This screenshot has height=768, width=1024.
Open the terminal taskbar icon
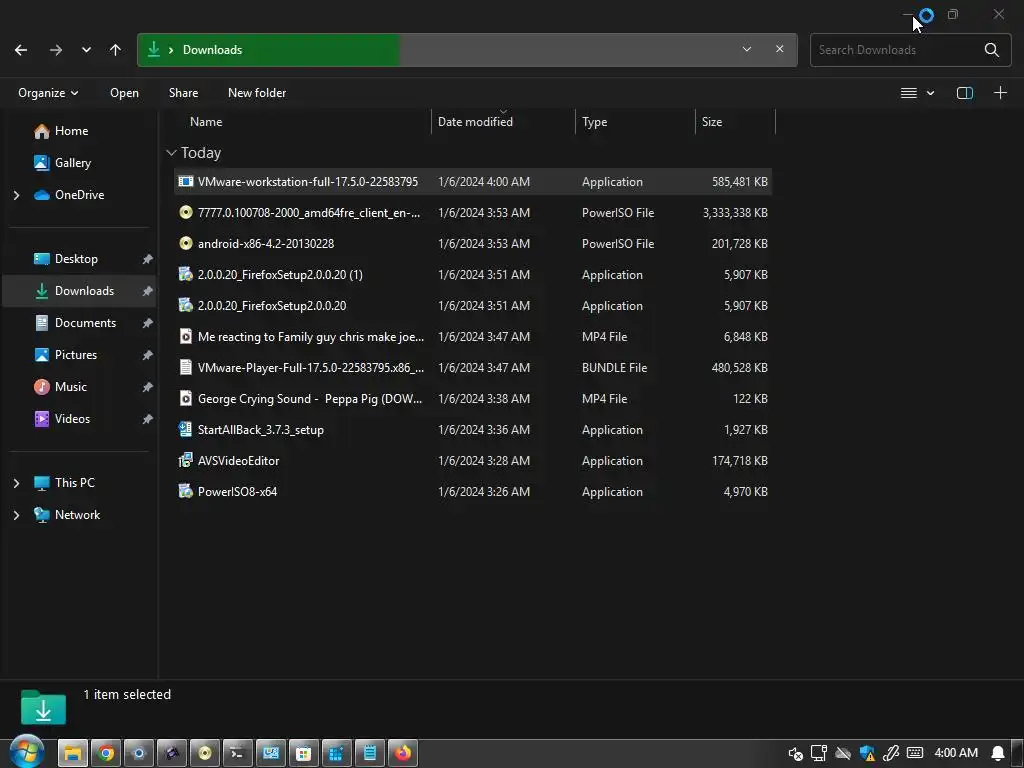pos(238,753)
